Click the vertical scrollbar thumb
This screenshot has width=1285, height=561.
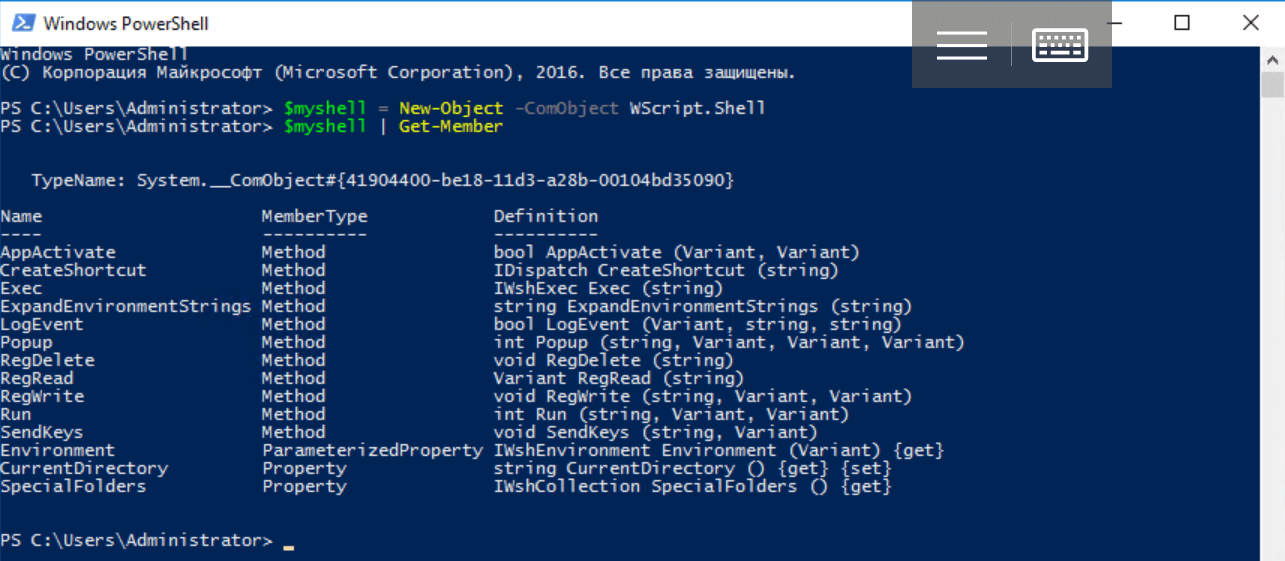1272,86
